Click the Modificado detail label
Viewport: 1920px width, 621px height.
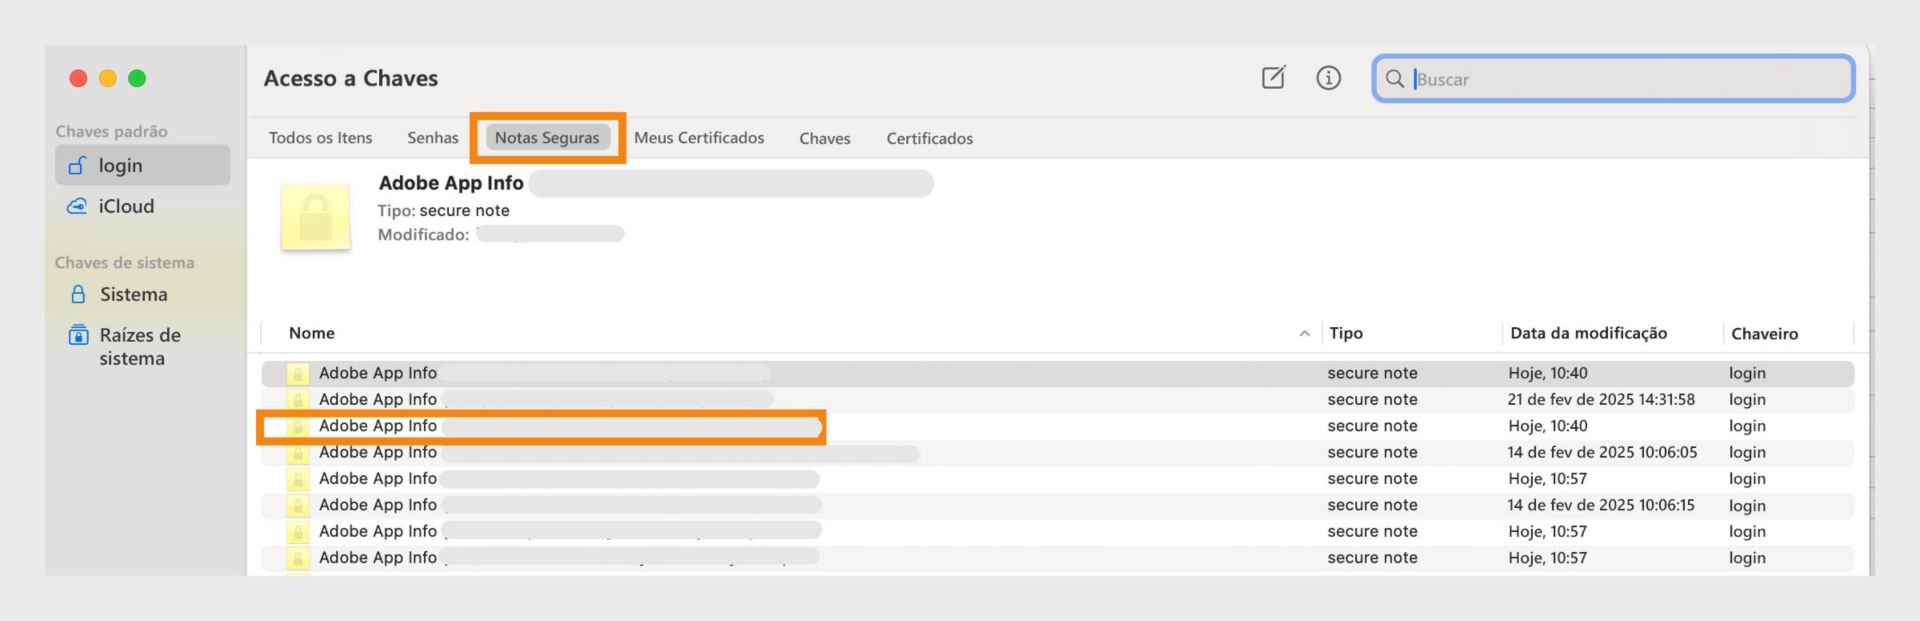[423, 235]
